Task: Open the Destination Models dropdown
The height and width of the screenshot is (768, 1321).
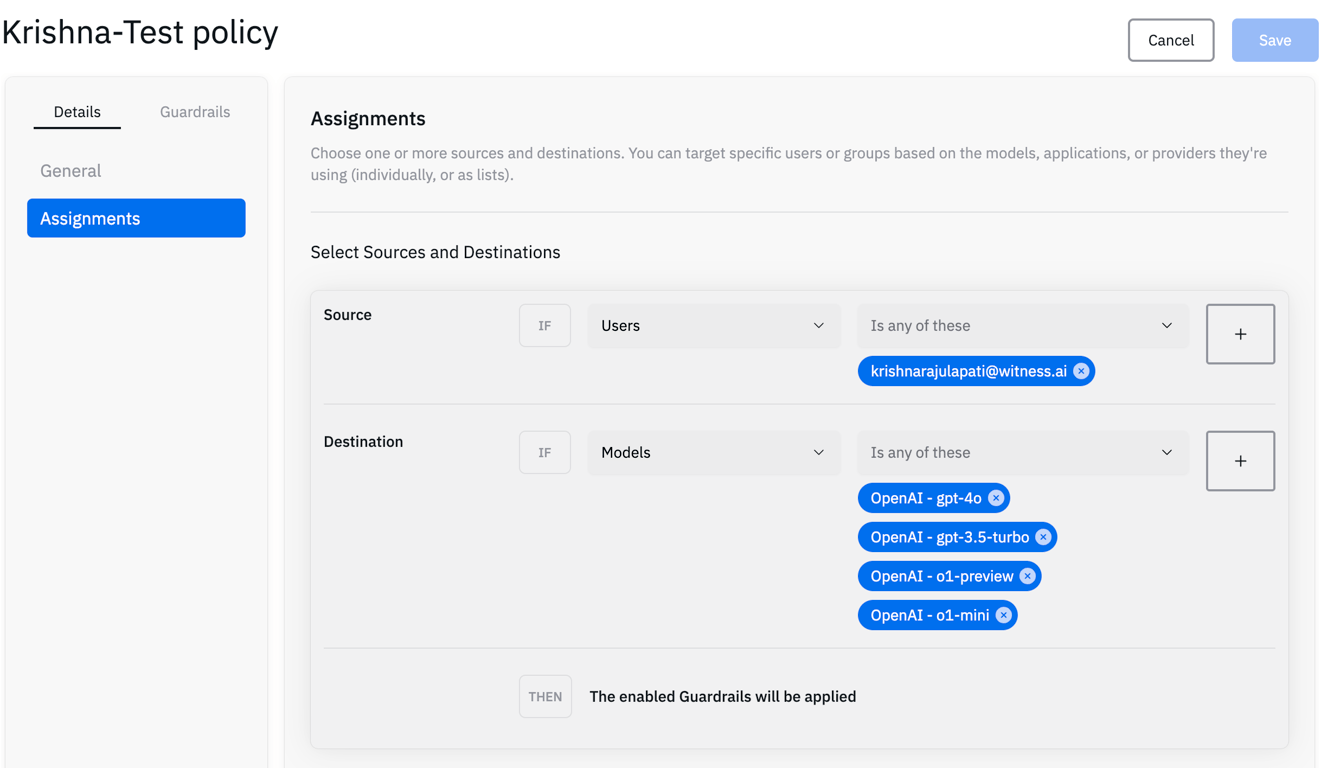Action: pyautogui.click(x=713, y=453)
